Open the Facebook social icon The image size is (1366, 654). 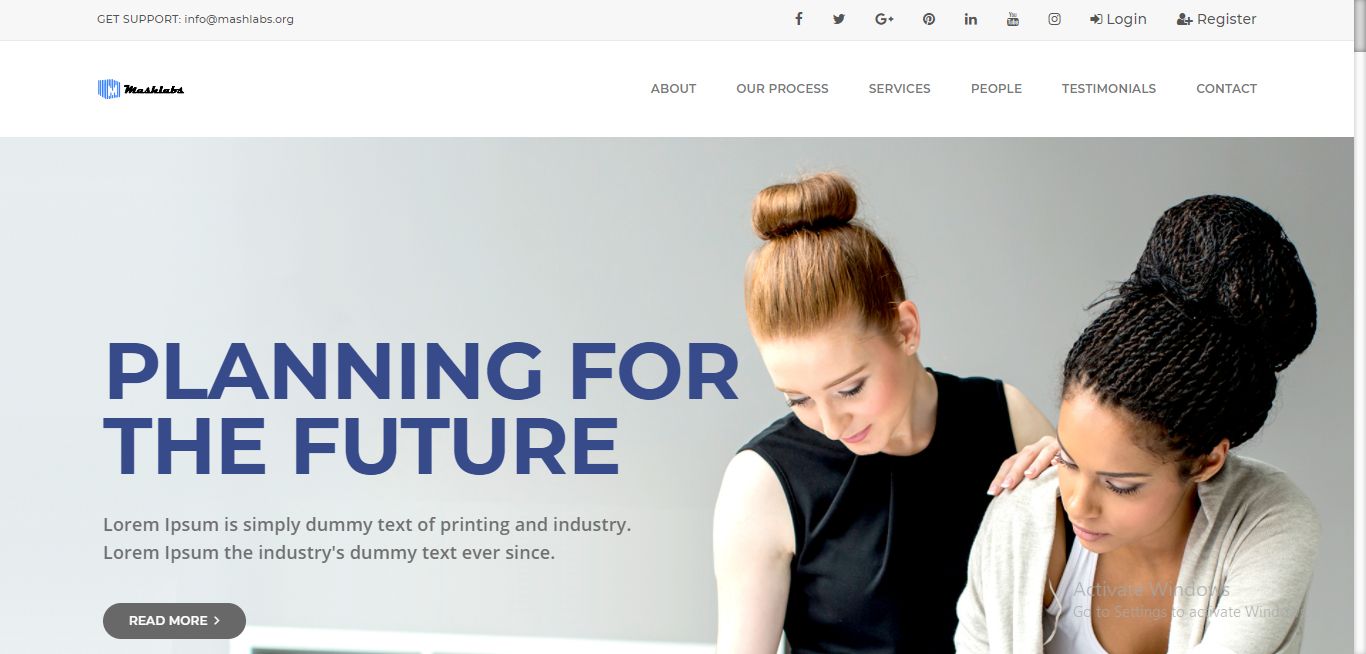tap(798, 19)
